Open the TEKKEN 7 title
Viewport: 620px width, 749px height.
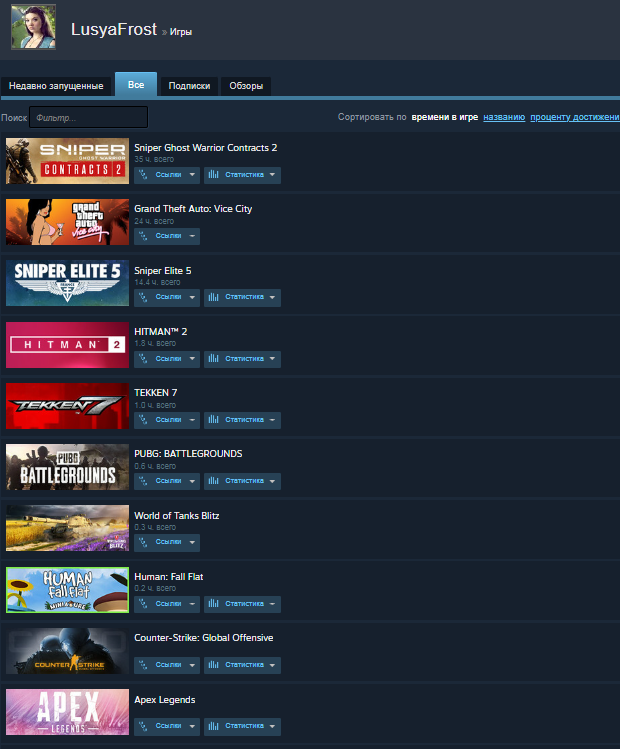coord(156,393)
